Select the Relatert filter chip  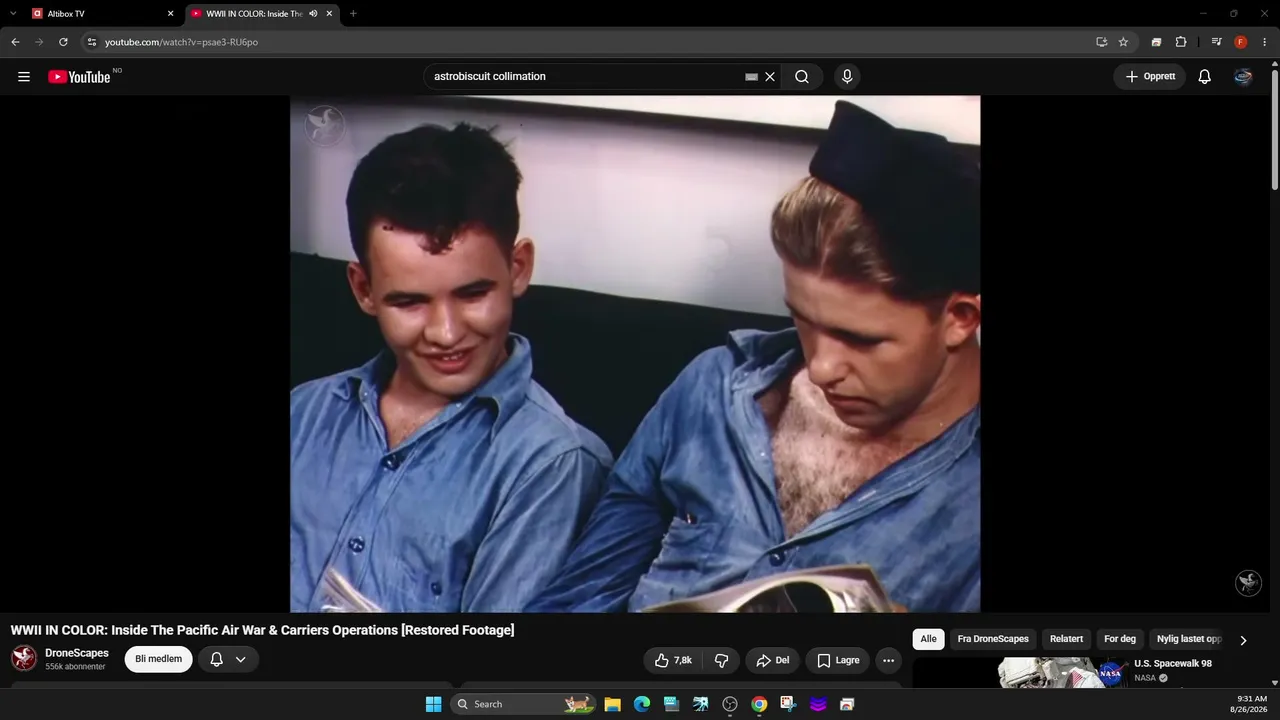(x=1066, y=639)
